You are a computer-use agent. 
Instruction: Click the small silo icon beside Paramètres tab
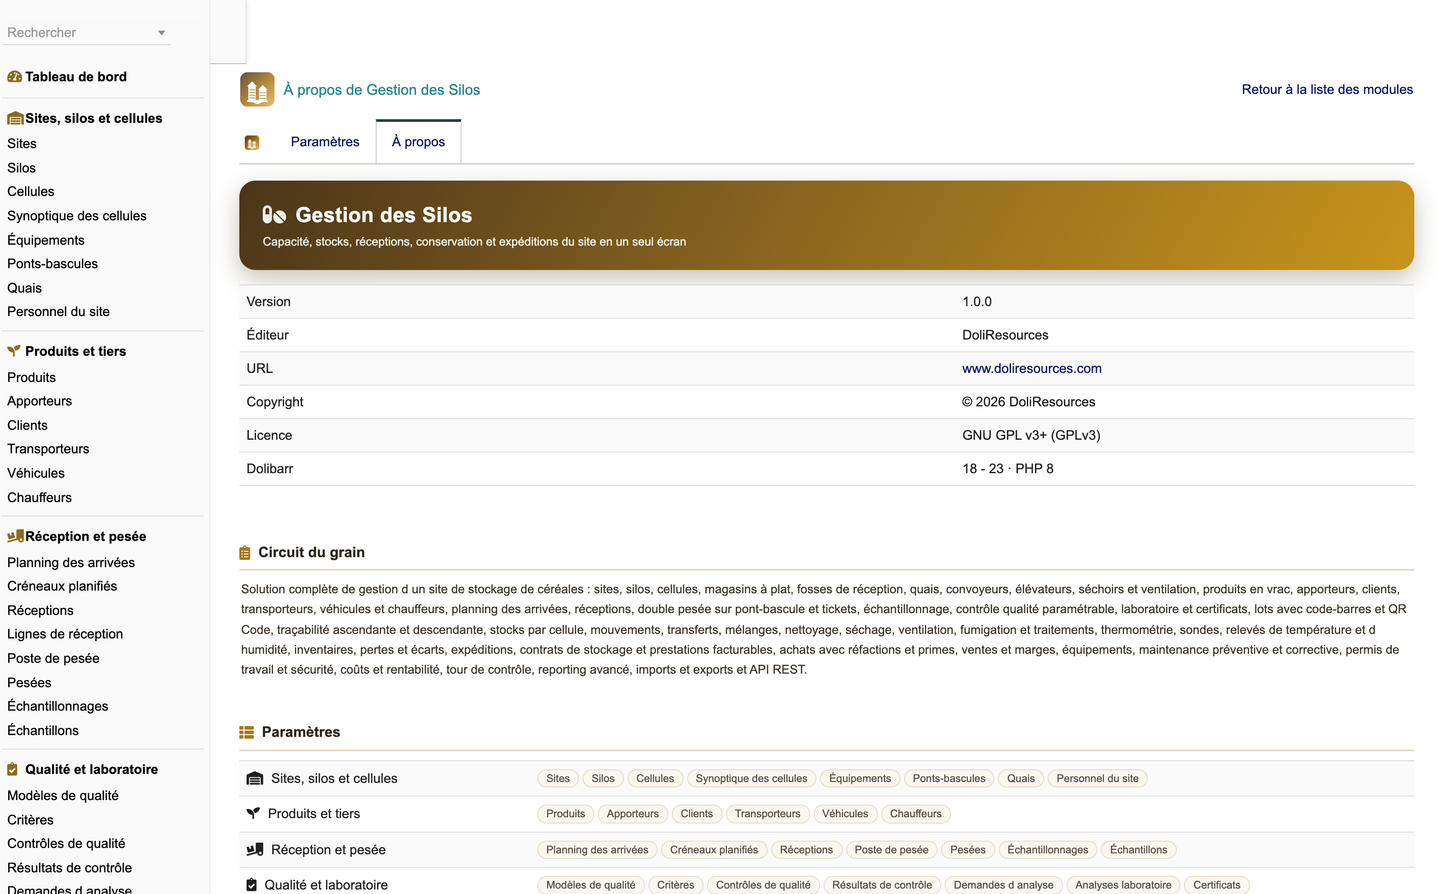click(x=252, y=143)
